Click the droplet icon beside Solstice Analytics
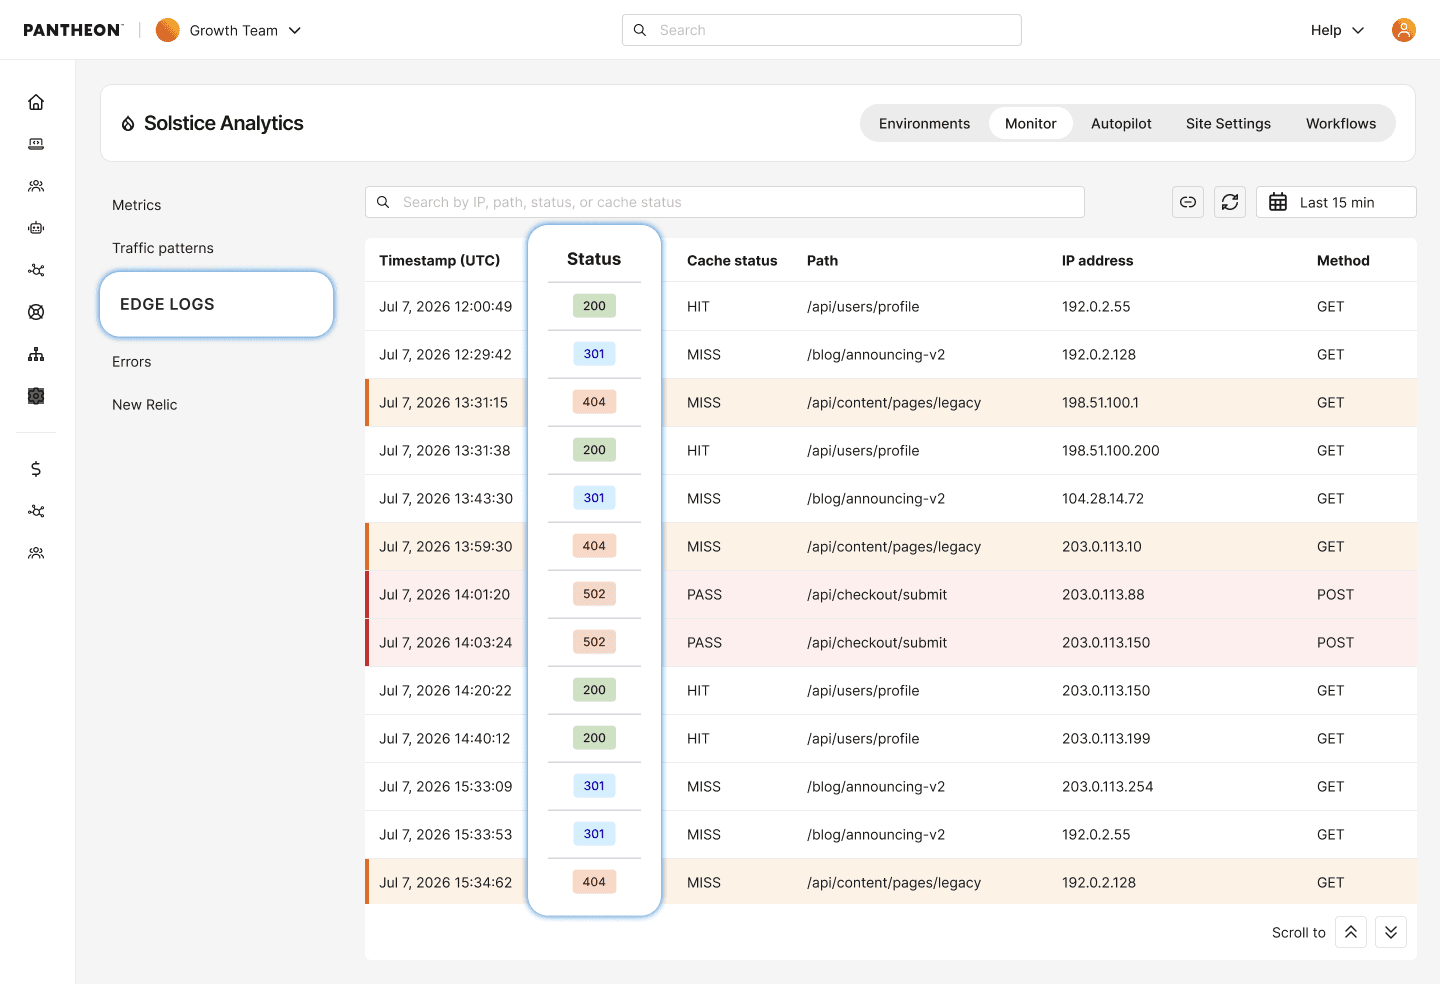 pos(128,124)
